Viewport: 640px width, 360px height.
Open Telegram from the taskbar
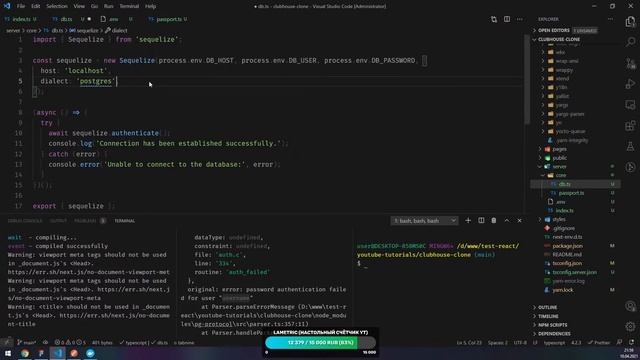coord(90,353)
